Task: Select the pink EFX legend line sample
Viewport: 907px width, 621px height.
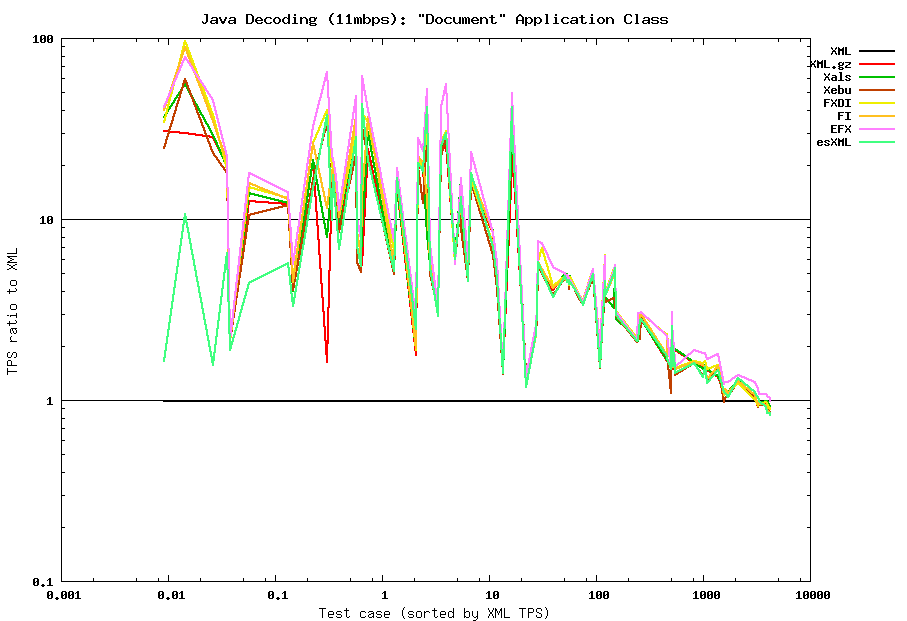Action: [x=876, y=129]
